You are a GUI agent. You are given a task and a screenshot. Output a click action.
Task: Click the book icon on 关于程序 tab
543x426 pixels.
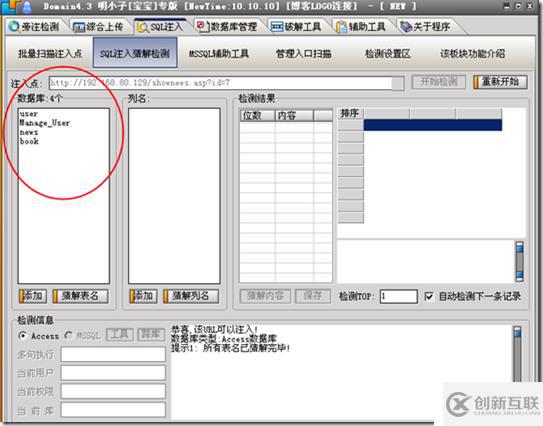click(406, 27)
